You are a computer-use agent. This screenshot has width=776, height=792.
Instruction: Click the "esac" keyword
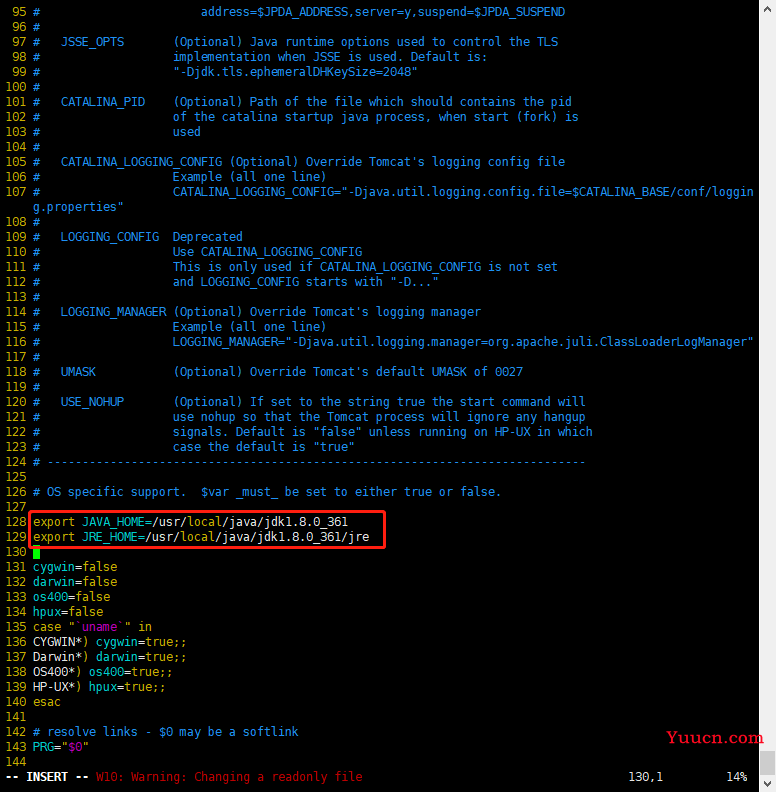46,702
